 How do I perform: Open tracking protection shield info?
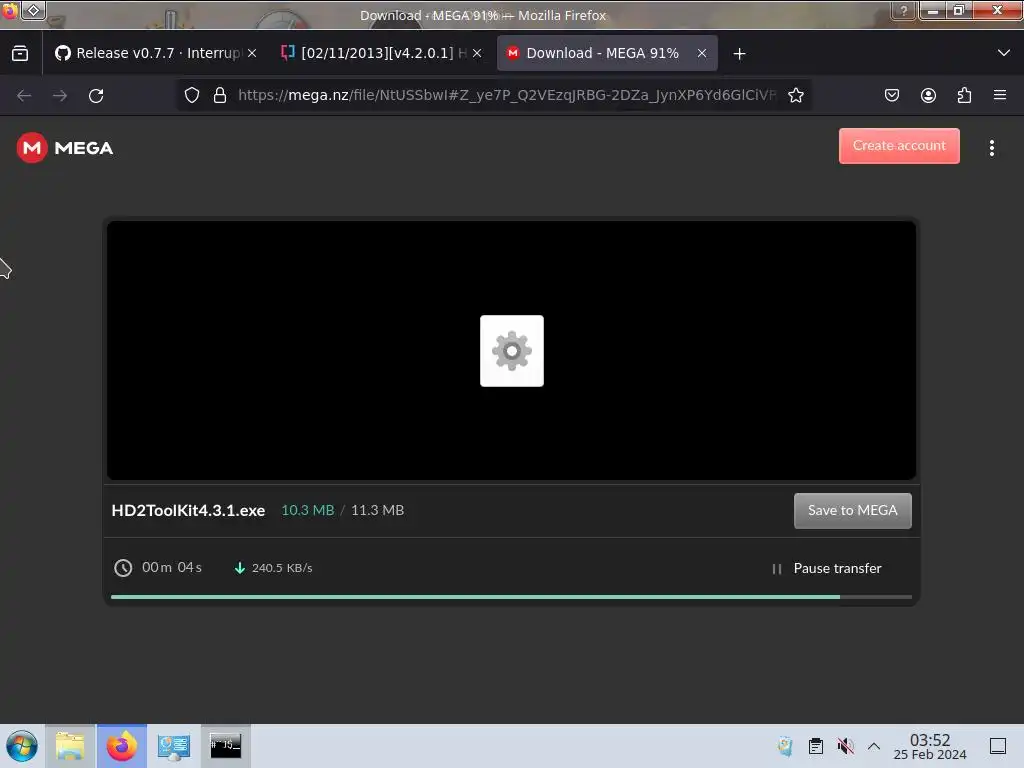(x=192, y=95)
